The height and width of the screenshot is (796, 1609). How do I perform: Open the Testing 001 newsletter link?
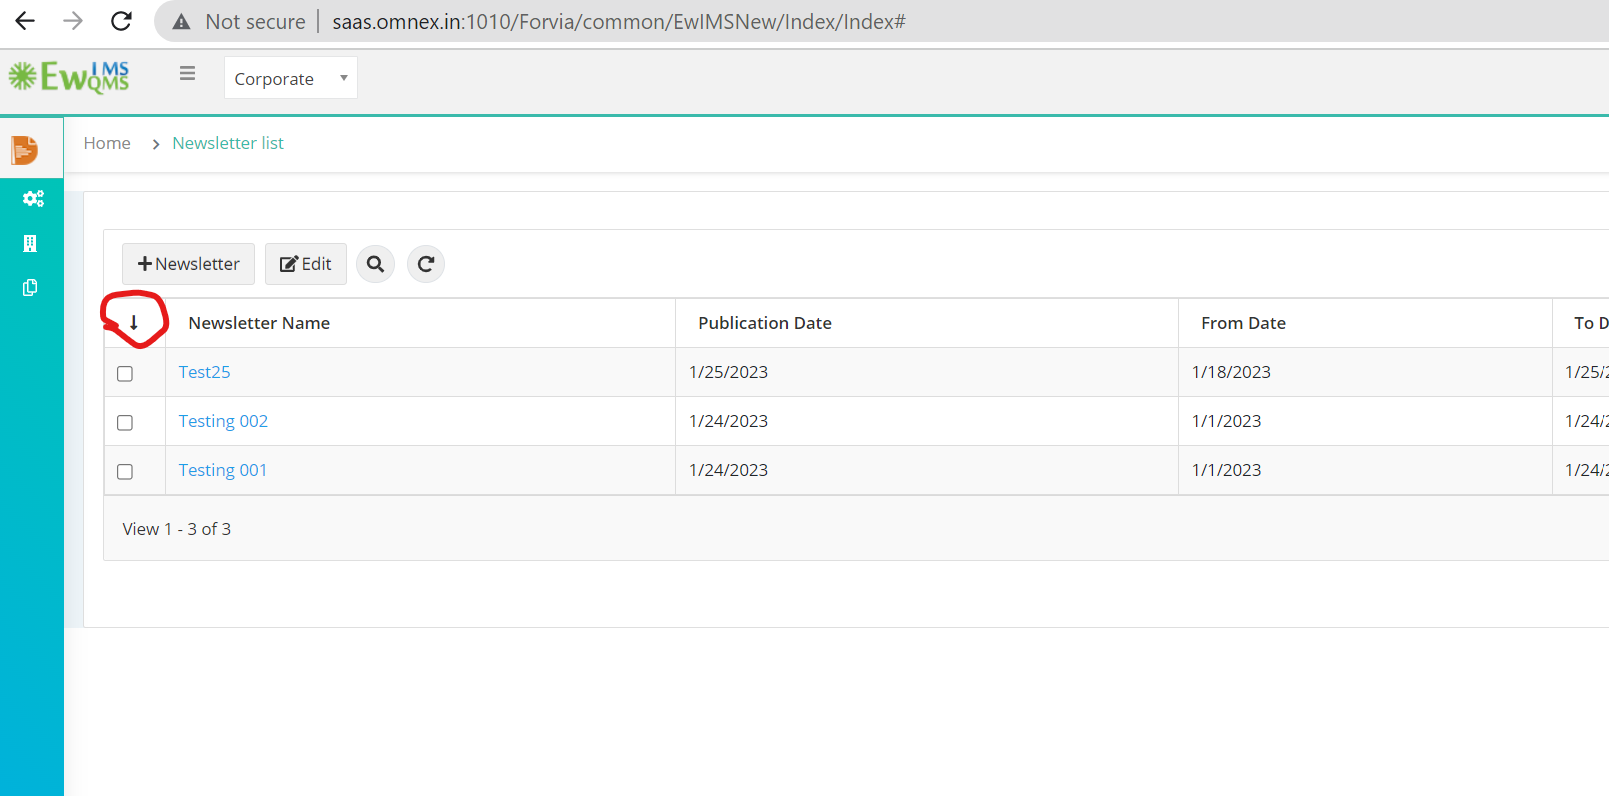click(x=223, y=470)
